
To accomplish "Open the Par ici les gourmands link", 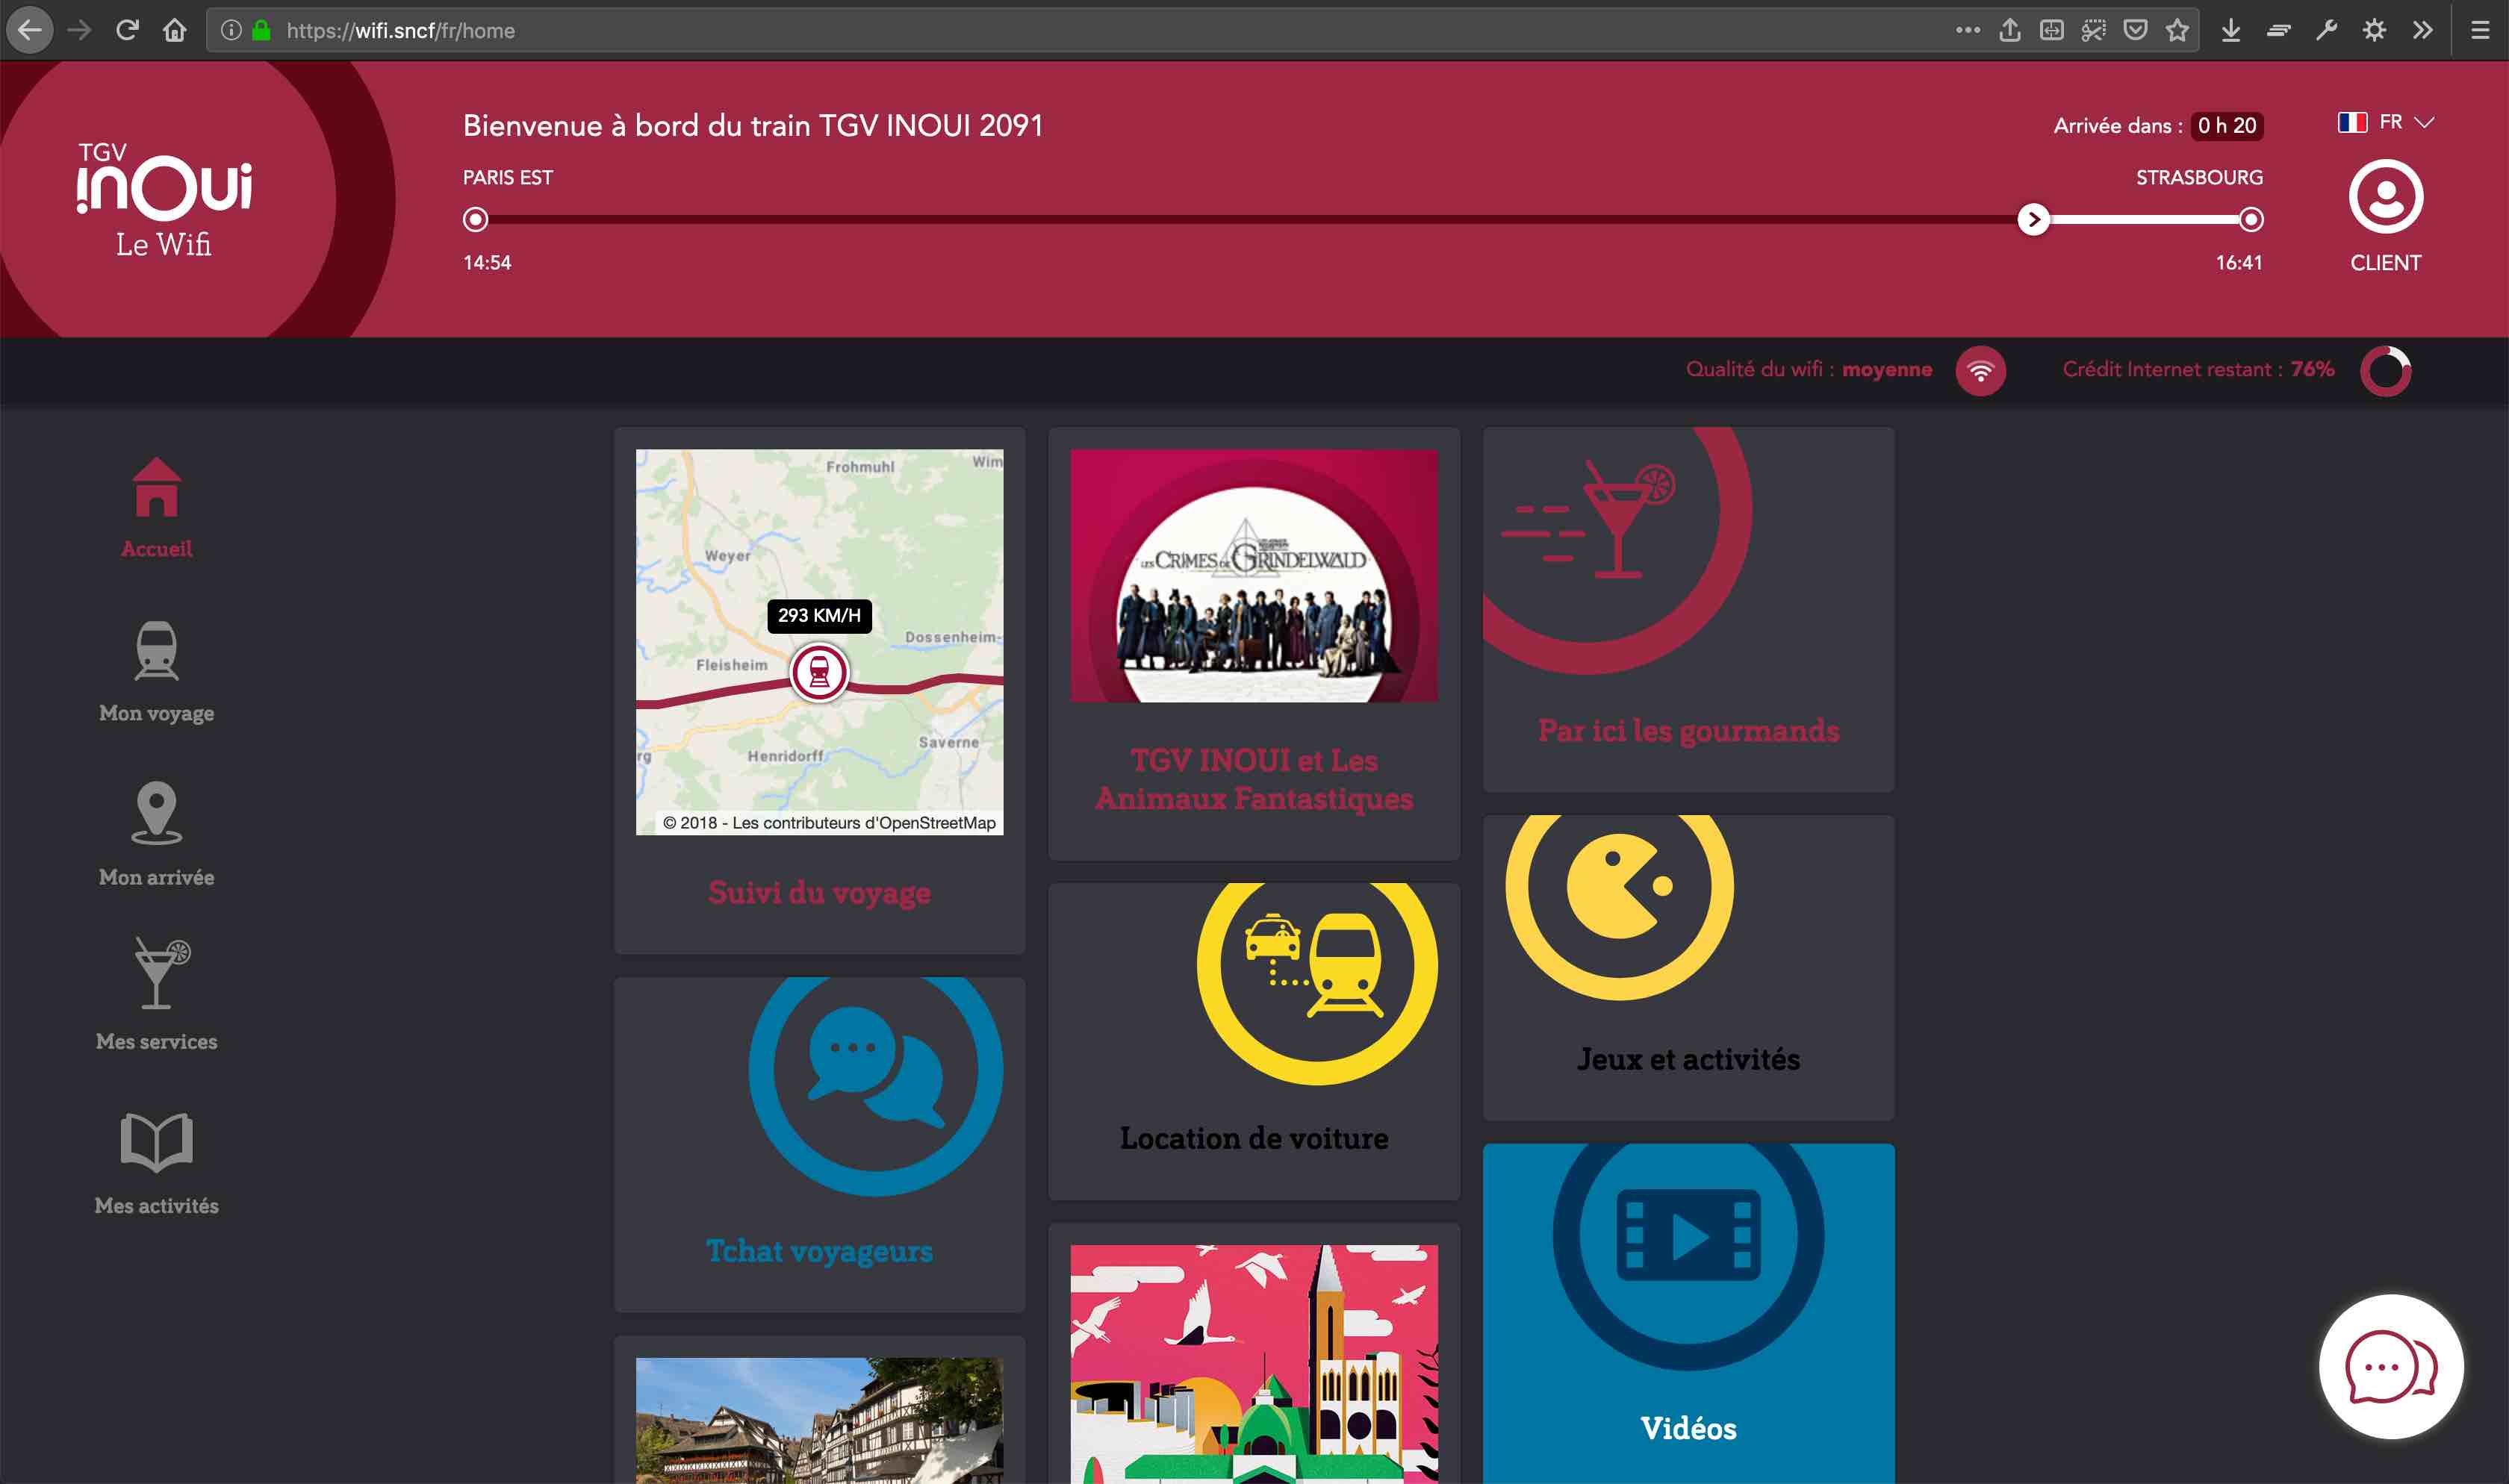I will [x=1688, y=730].
